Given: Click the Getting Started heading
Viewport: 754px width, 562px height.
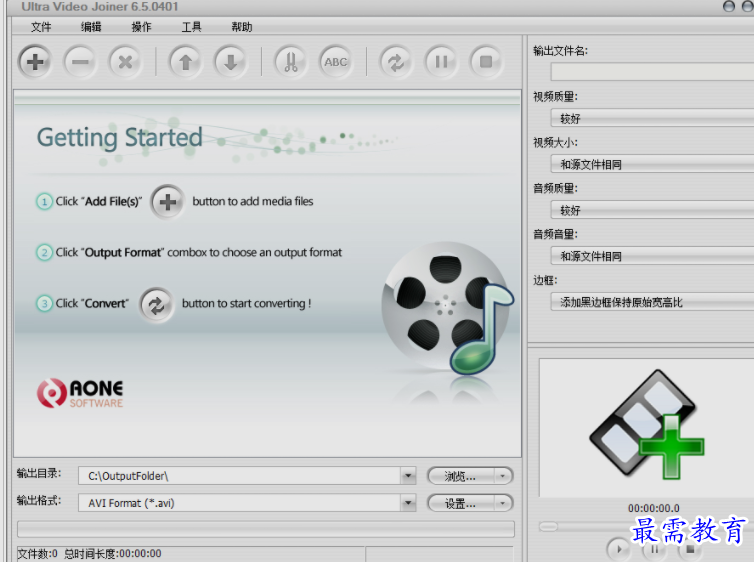Looking at the screenshot, I should [x=120, y=138].
